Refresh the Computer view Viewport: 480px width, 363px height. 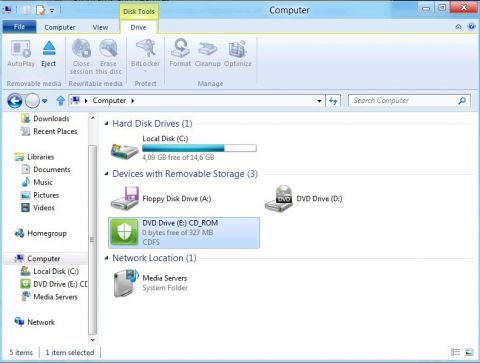(x=333, y=101)
